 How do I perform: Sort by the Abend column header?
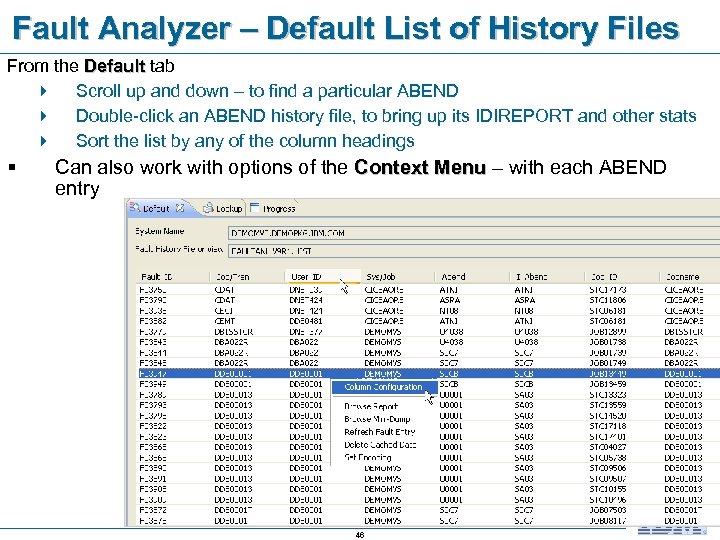(453, 277)
